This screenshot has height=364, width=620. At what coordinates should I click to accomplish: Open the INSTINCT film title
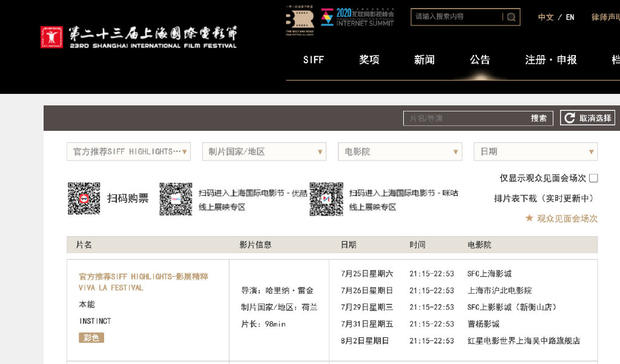[x=95, y=321]
